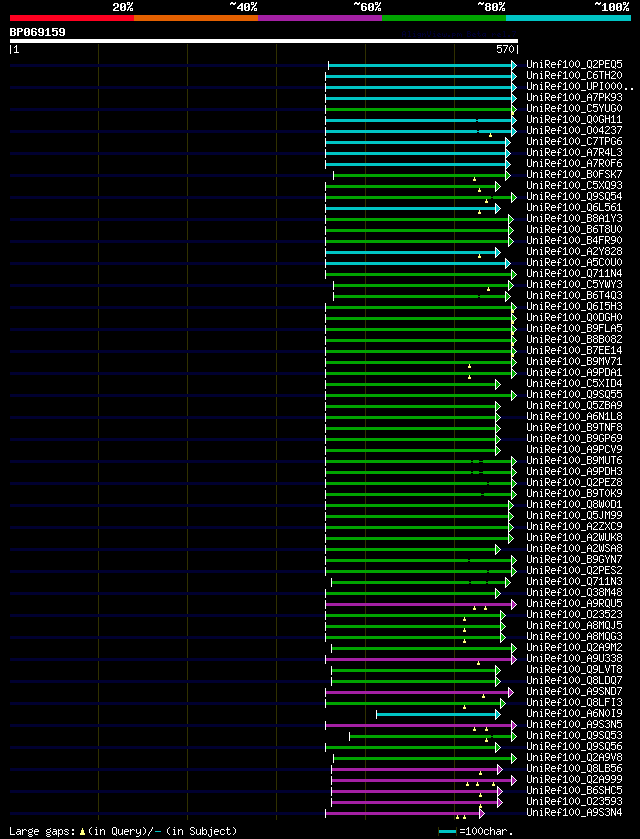Go to entry UniRef100_Q8W0D1
Viewport: 640px width, 839px height.
point(574,504)
